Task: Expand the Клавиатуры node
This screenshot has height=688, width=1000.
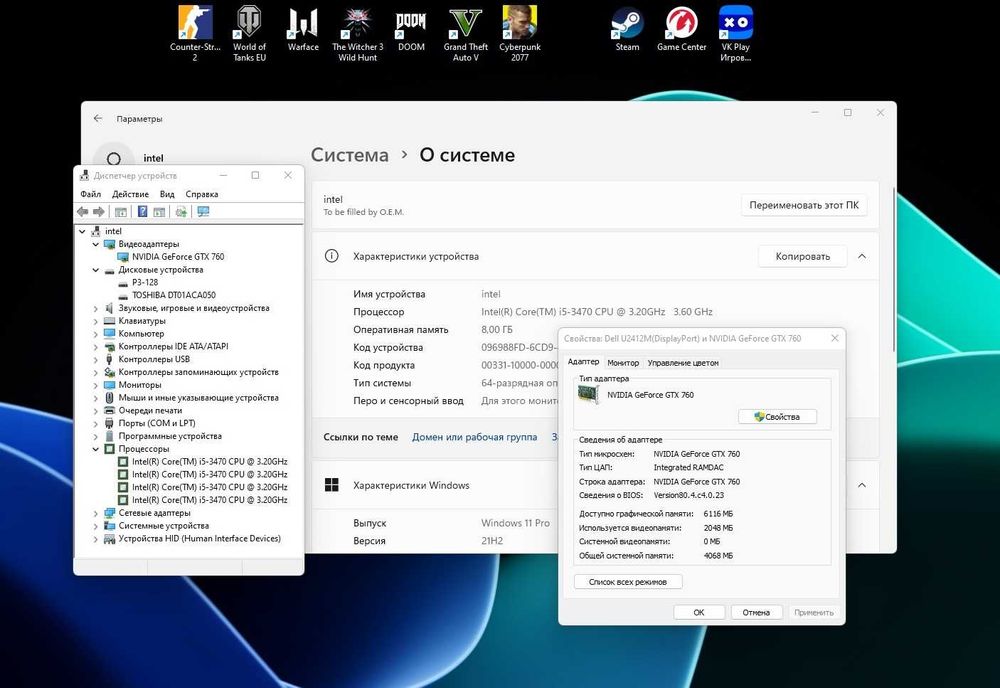Action: 96,321
